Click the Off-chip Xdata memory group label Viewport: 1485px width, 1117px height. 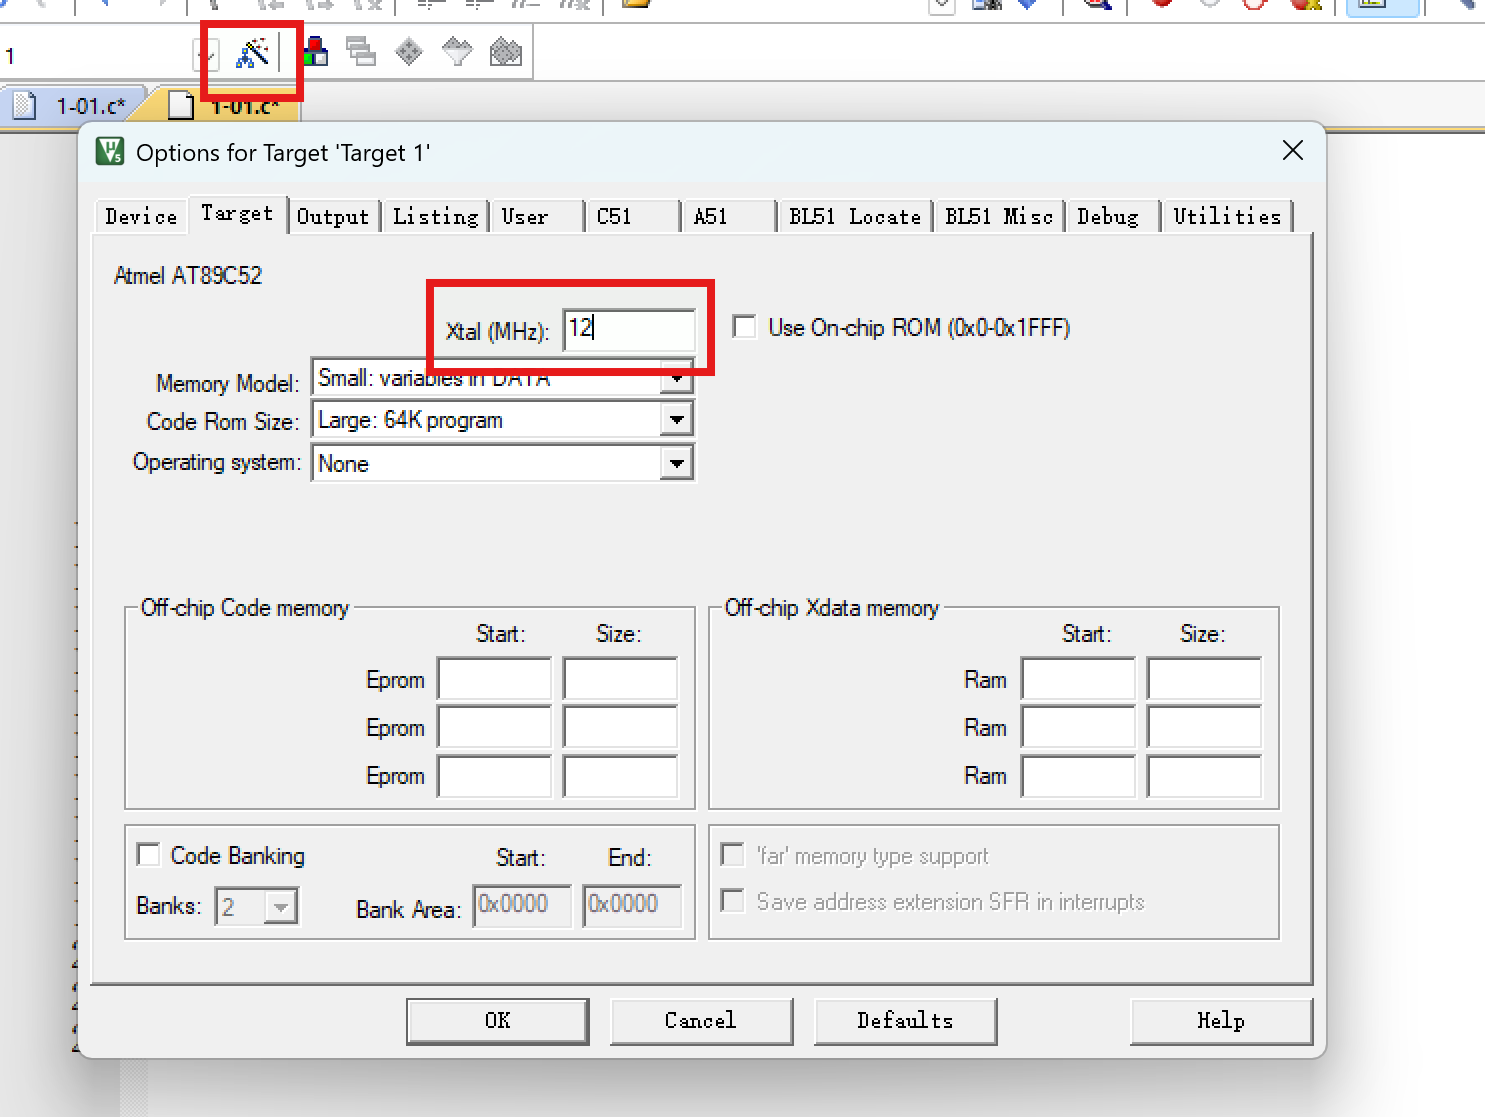(832, 608)
